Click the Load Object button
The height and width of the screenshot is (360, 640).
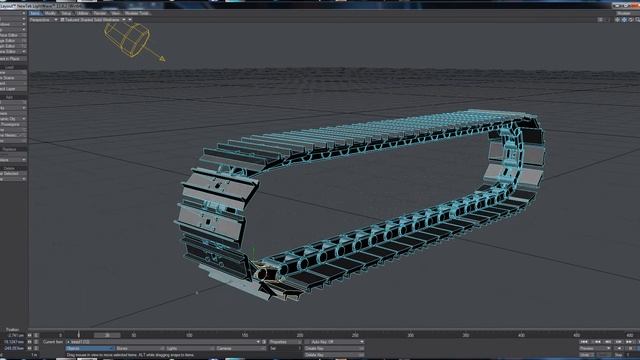(13, 83)
